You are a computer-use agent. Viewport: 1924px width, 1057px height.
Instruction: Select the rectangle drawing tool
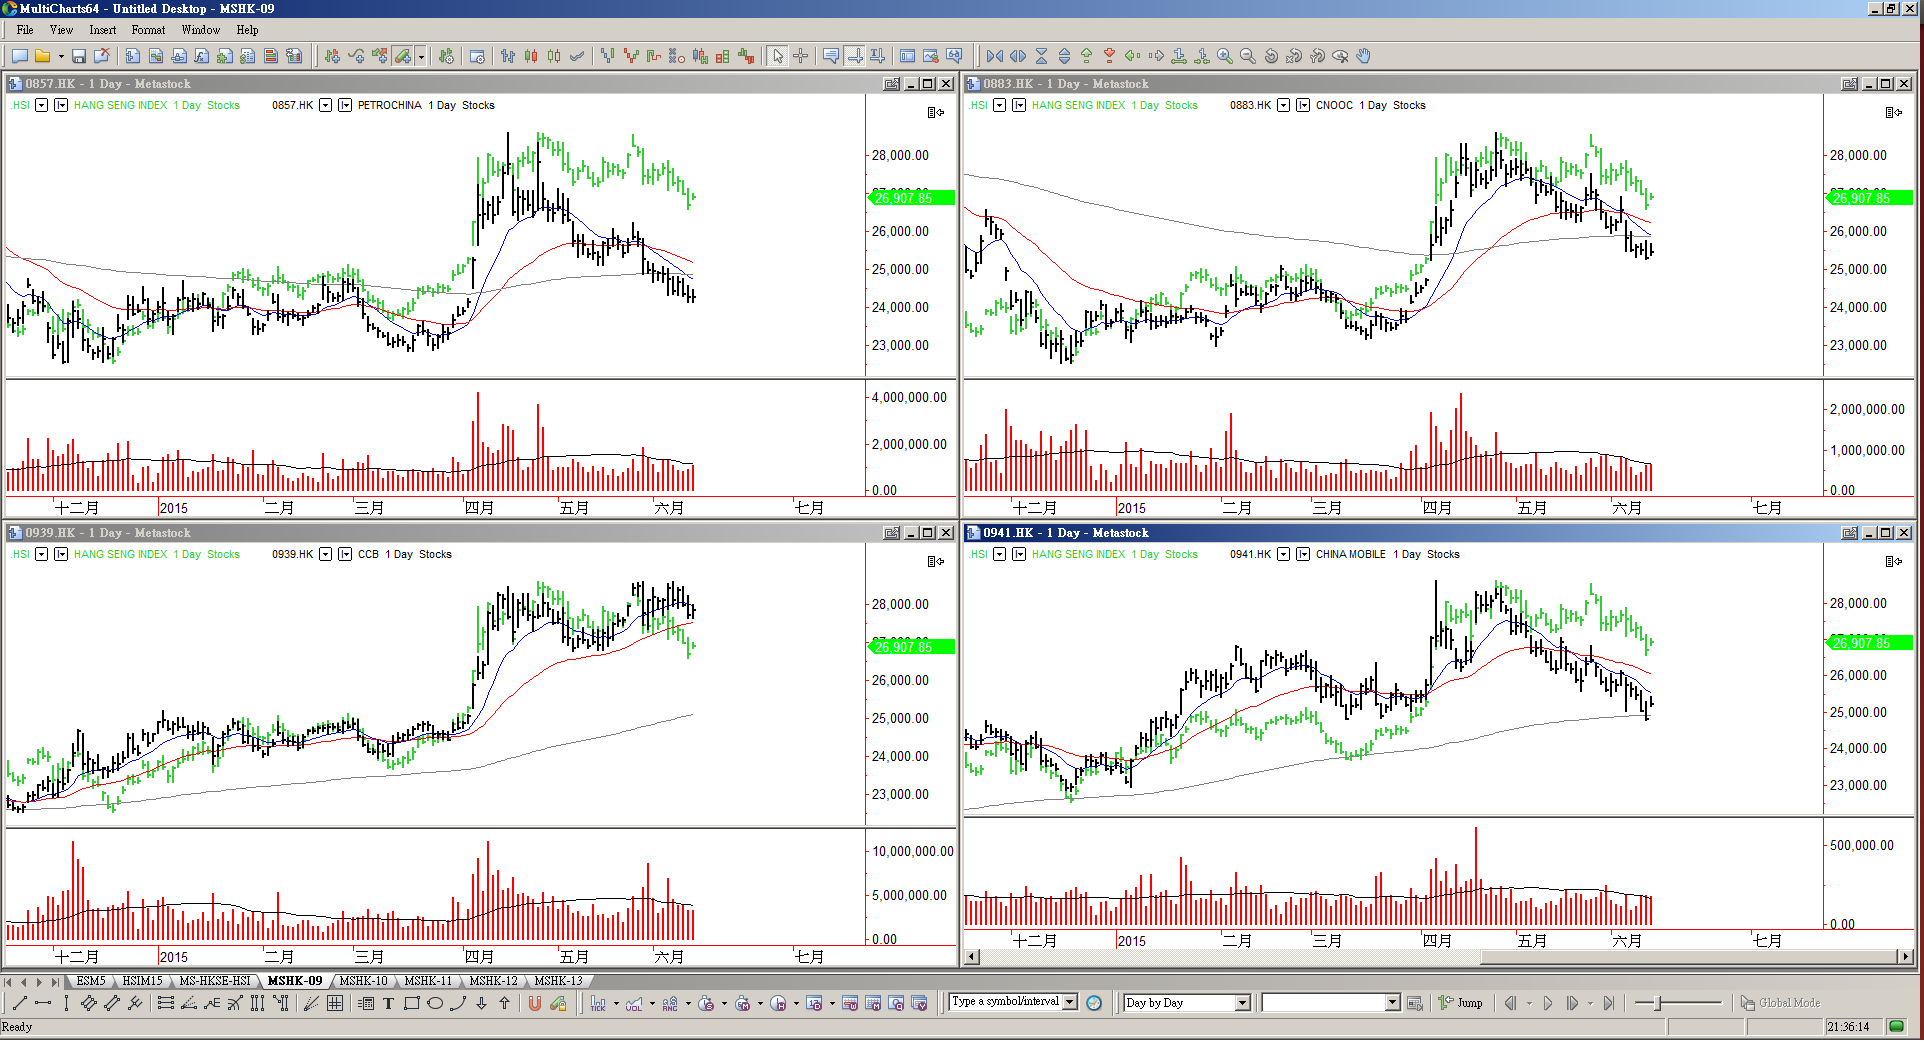click(x=411, y=1004)
